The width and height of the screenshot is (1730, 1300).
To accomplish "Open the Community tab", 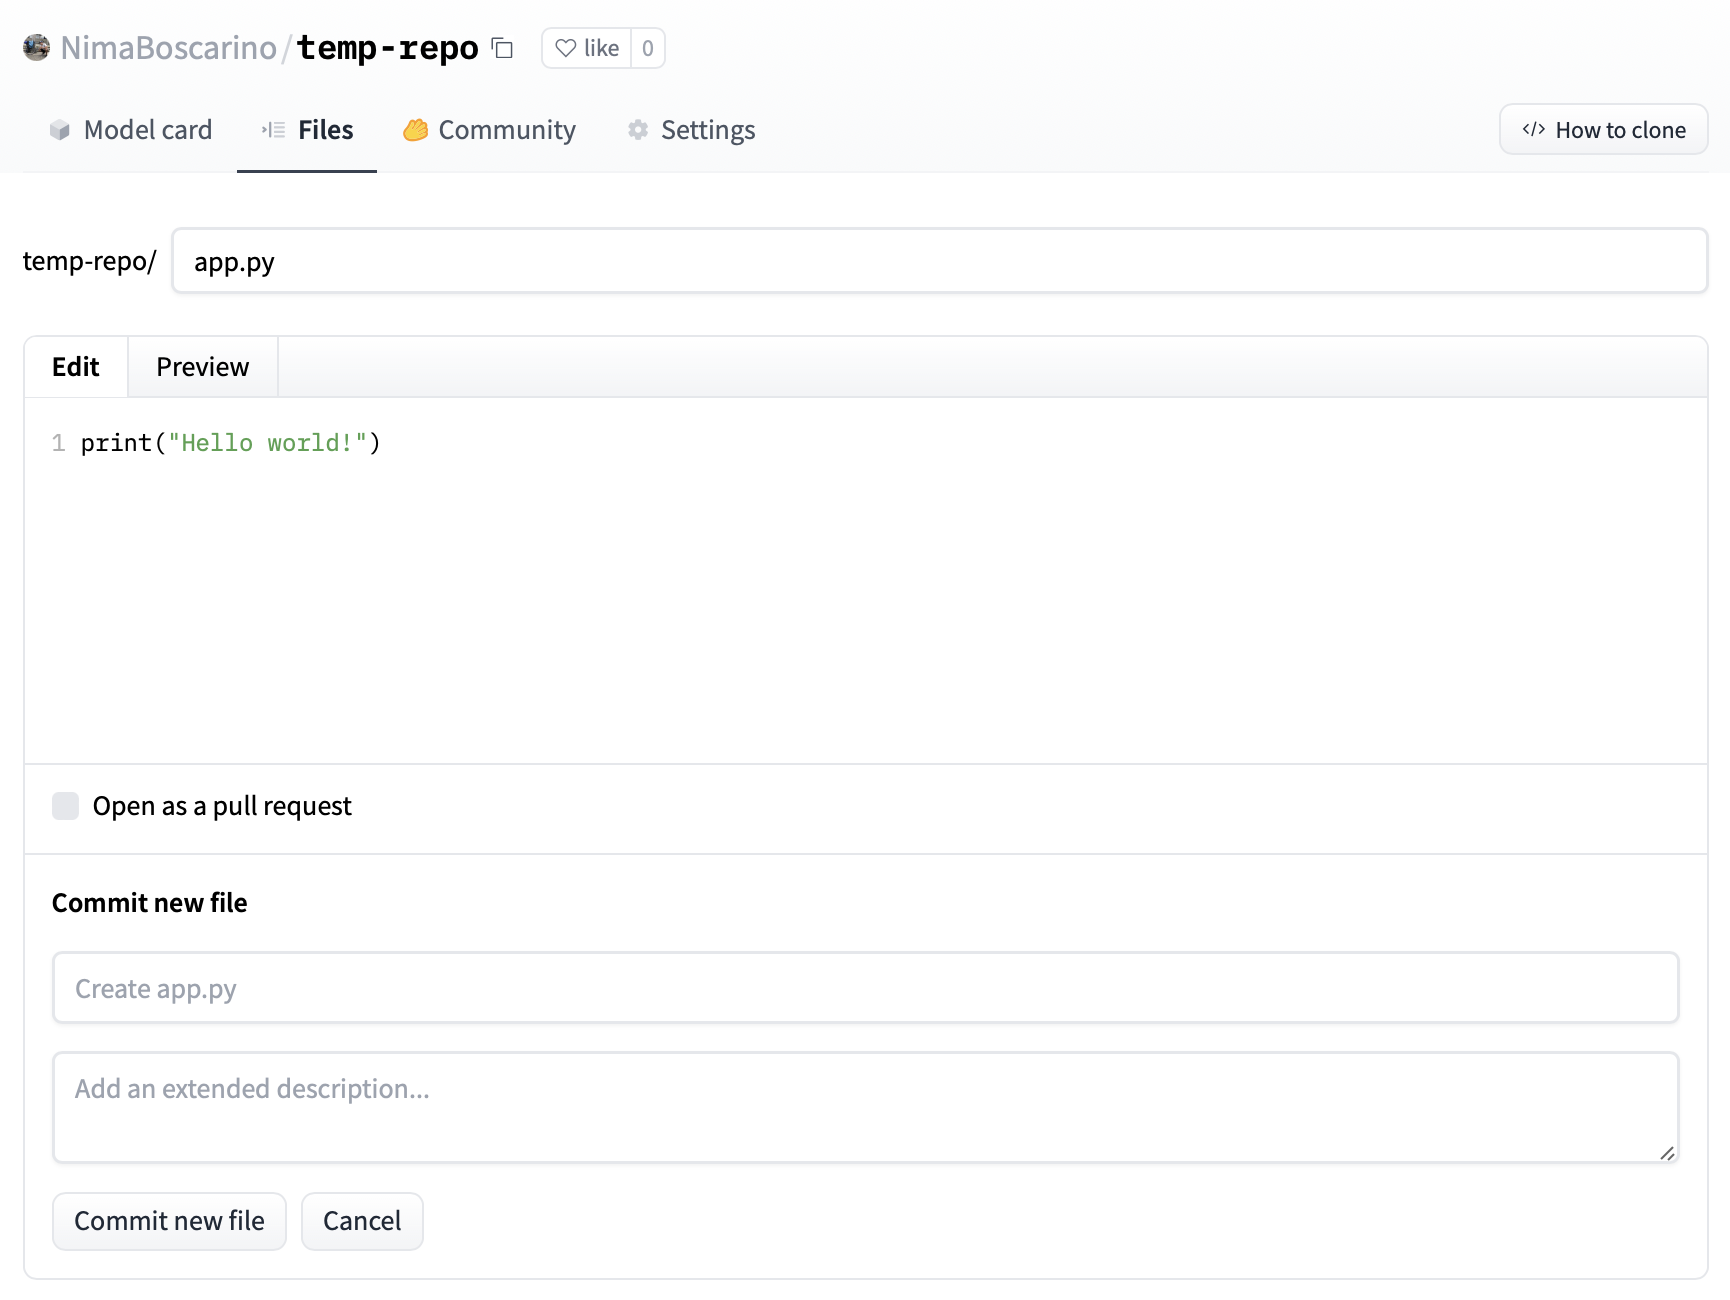I will click(490, 130).
